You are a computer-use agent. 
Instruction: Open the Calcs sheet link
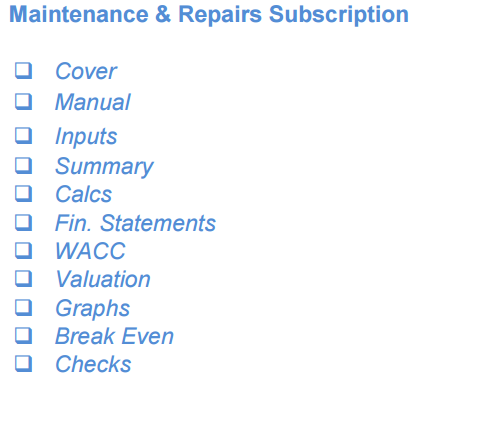(83, 194)
